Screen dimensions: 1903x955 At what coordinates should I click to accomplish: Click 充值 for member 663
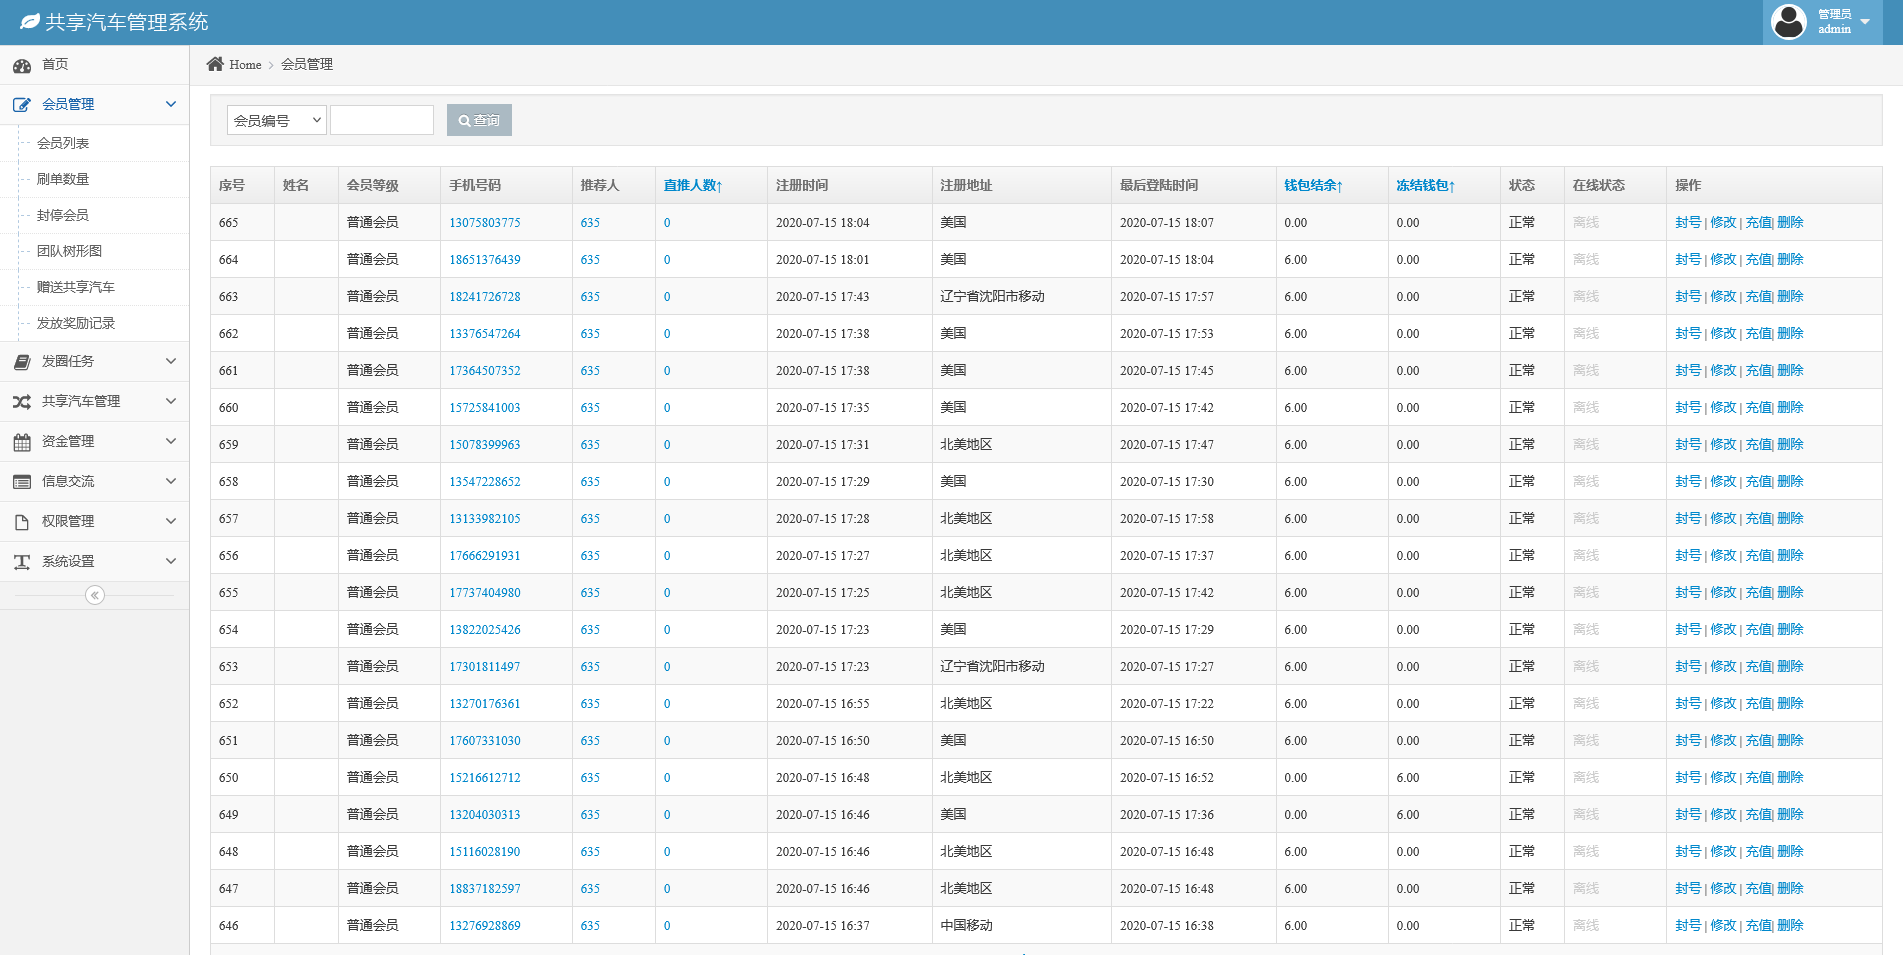tap(1758, 297)
